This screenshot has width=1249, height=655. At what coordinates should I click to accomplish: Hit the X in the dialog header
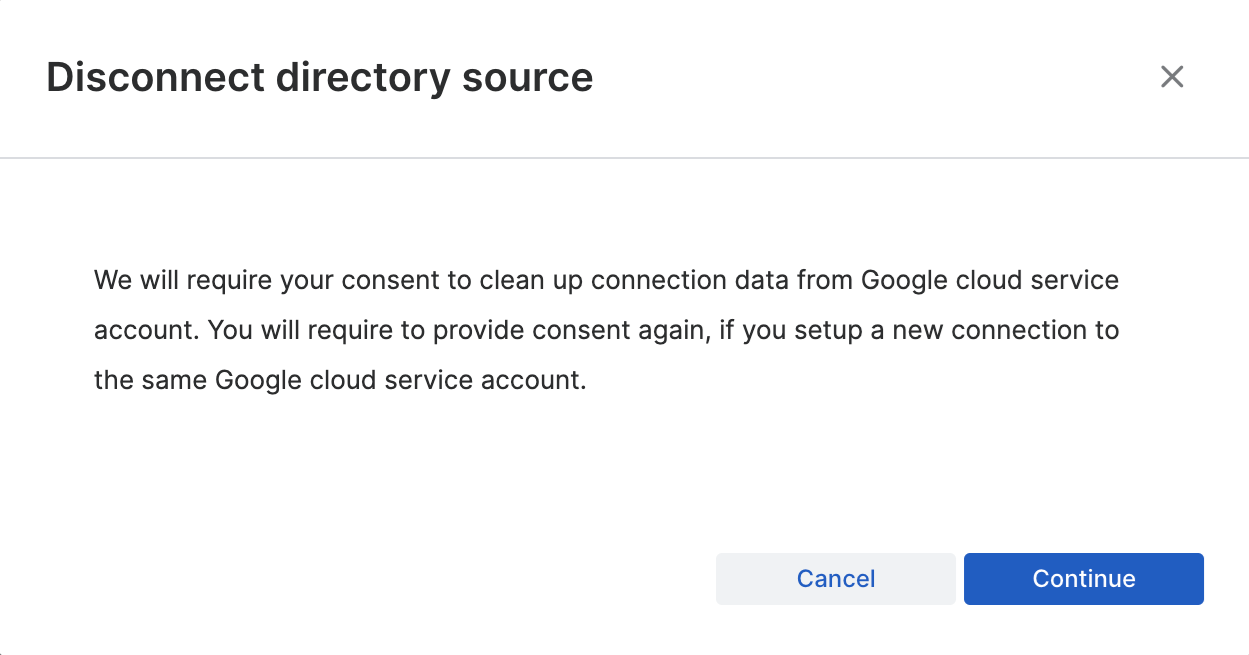point(1171,77)
